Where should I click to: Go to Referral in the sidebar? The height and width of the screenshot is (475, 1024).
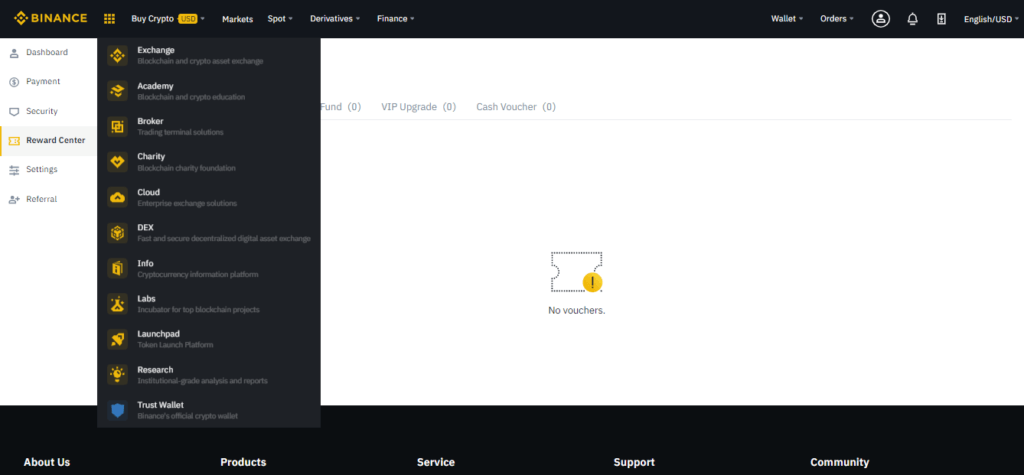[x=48, y=199]
